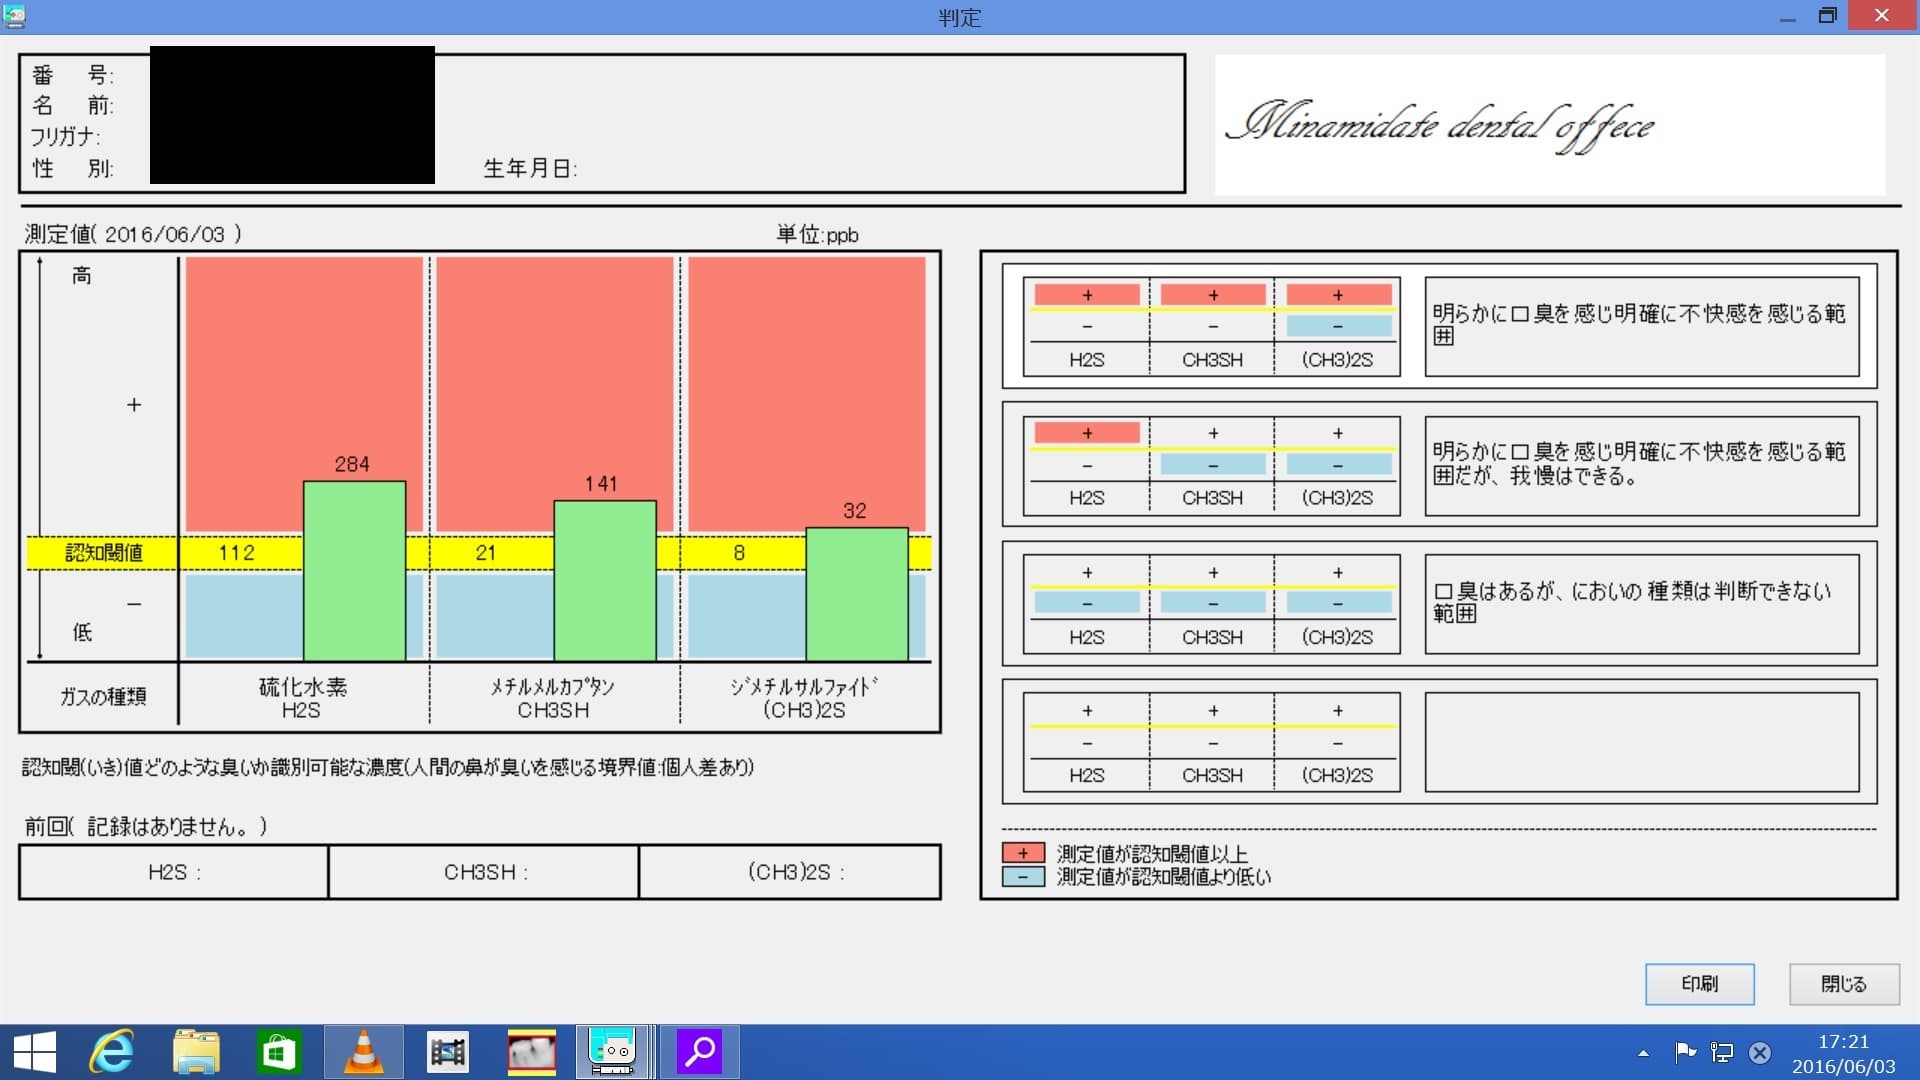Open the purple Search app
This screenshot has width=1920, height=1080.
pos(700,1051)
